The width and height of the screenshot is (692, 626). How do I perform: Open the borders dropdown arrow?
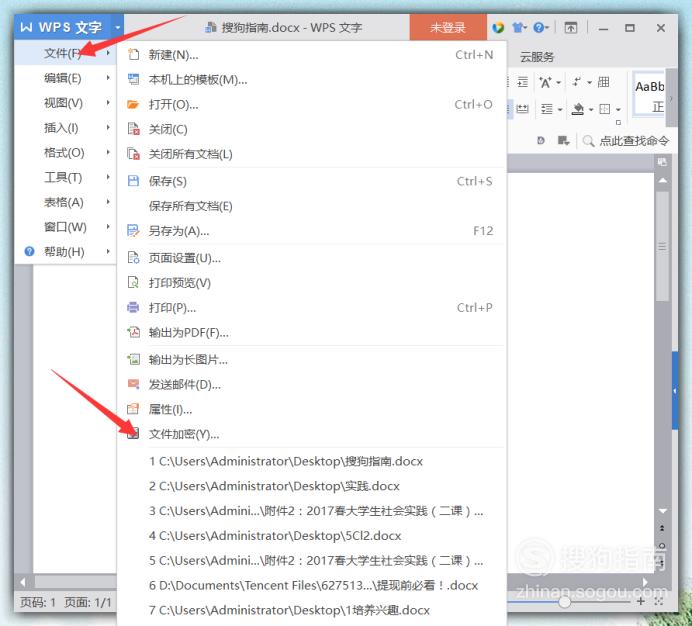pos(618,109)
